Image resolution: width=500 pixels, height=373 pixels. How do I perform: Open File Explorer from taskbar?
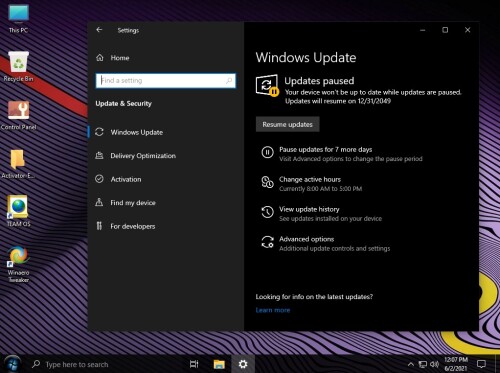219,364
